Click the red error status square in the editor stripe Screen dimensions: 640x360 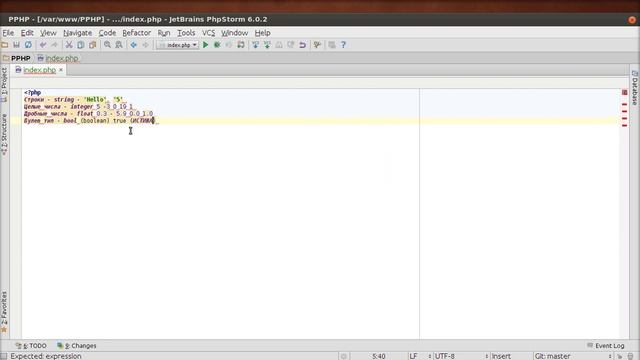click(x=624, y=93)
